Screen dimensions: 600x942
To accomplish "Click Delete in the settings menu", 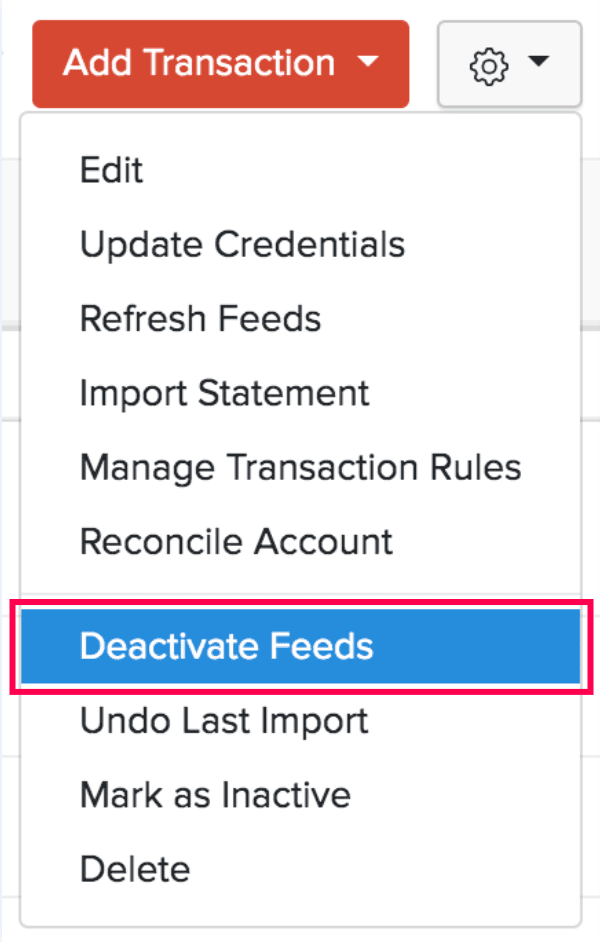I will coord(134,868).
